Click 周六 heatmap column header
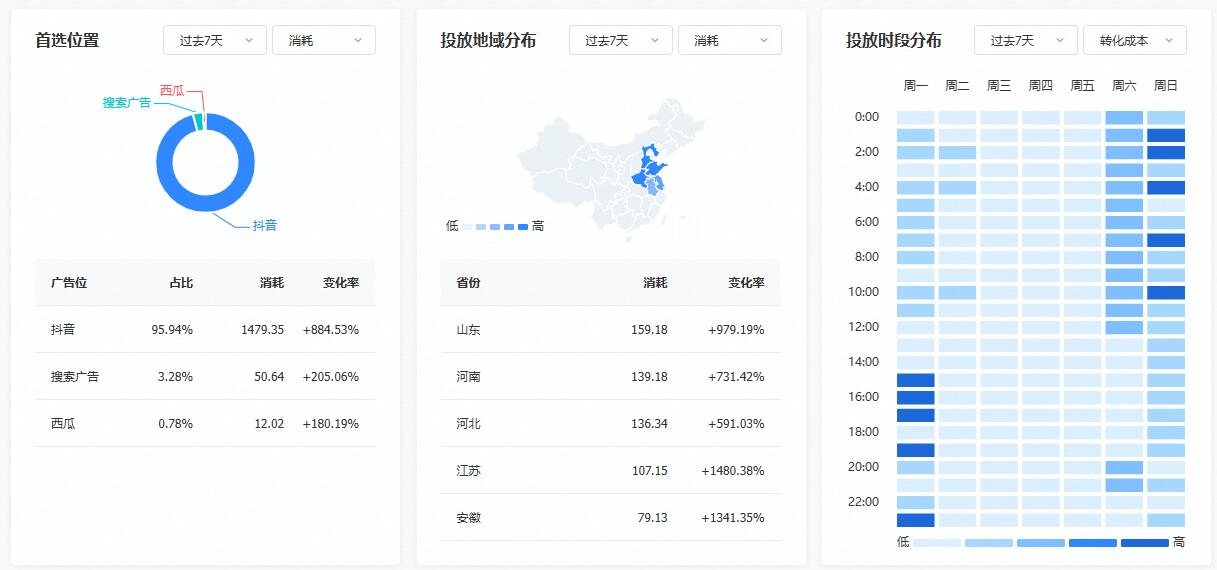1217x570 pixels. tap(1124, 86)
